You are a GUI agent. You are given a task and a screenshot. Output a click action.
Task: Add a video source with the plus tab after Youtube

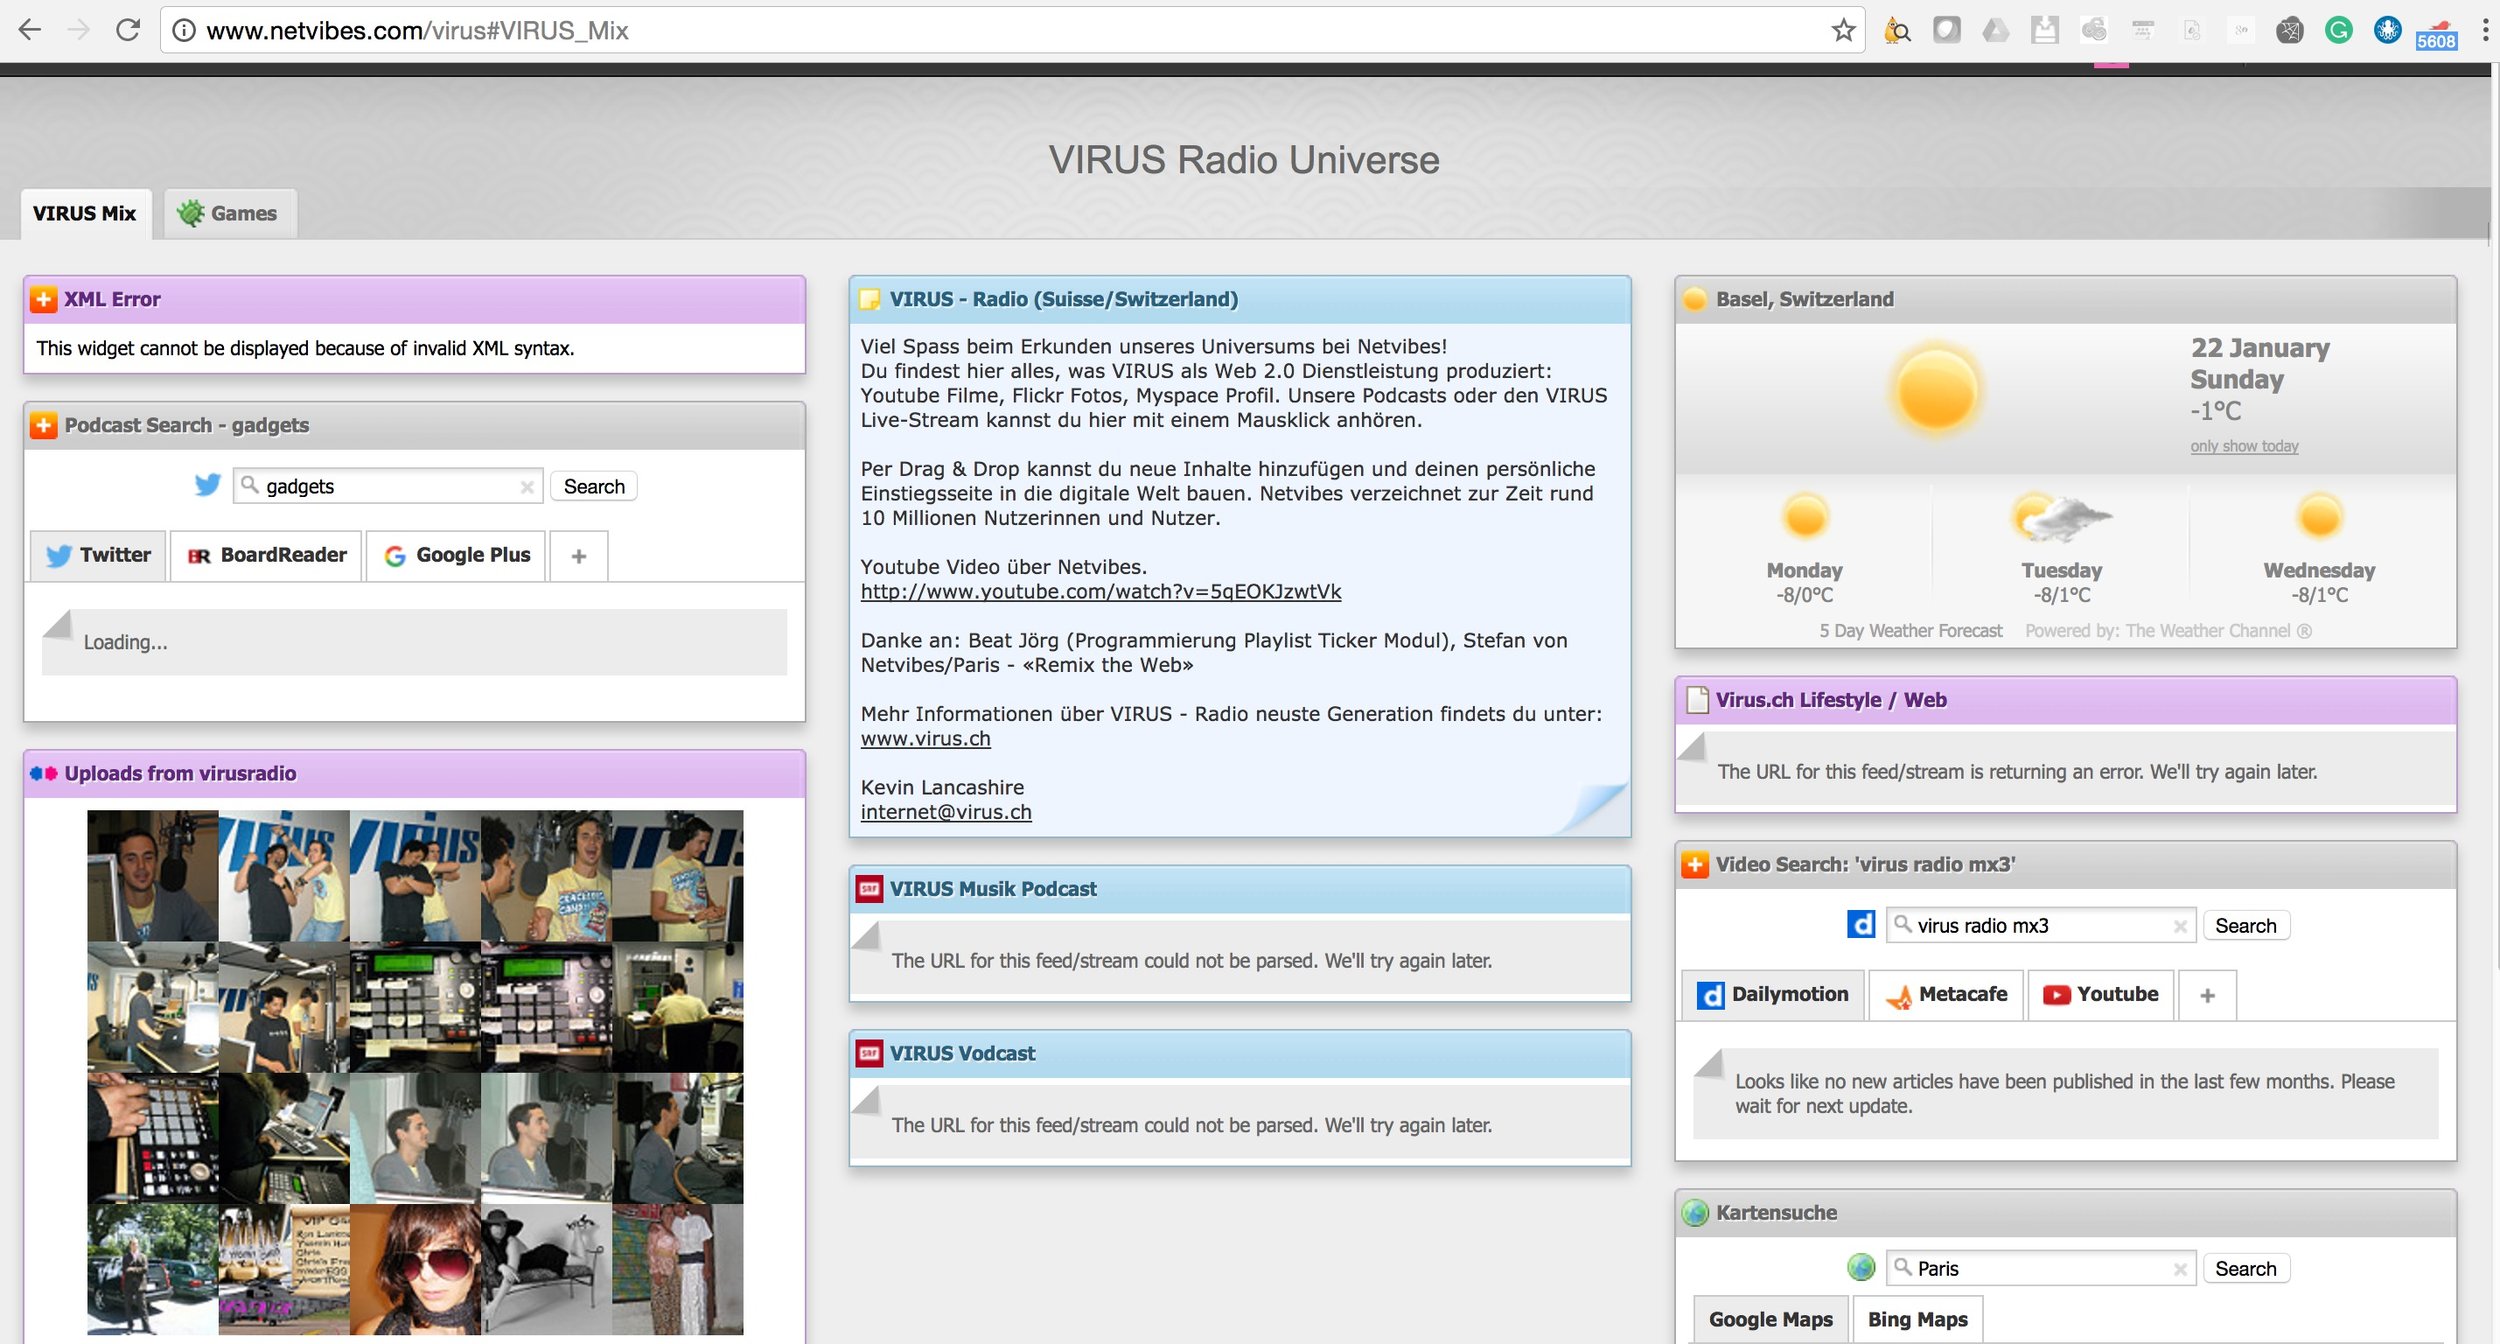click(x=2207, y=996)
